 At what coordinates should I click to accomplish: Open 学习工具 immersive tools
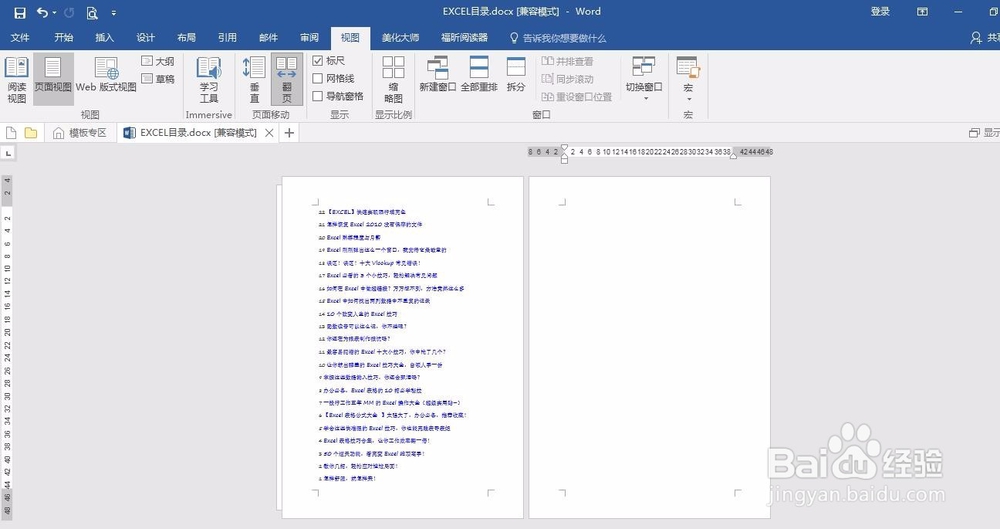click(x=209, y=79)
